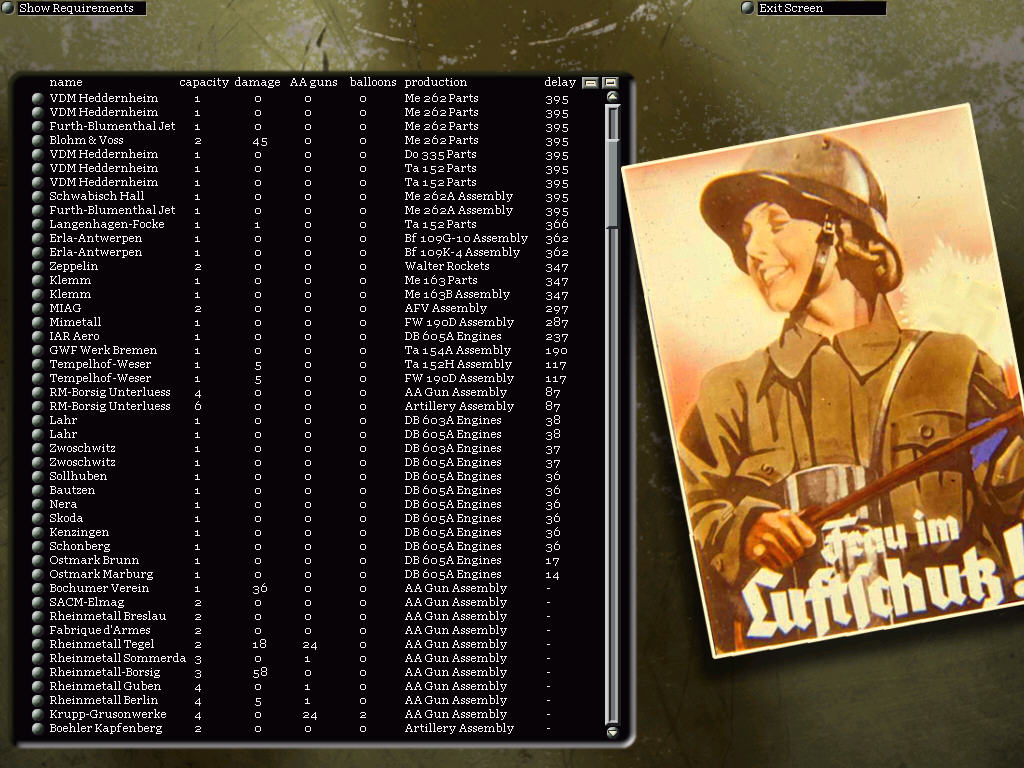
Task: Click the Langenhagen-Focke factory name
Action: point(106,224)
